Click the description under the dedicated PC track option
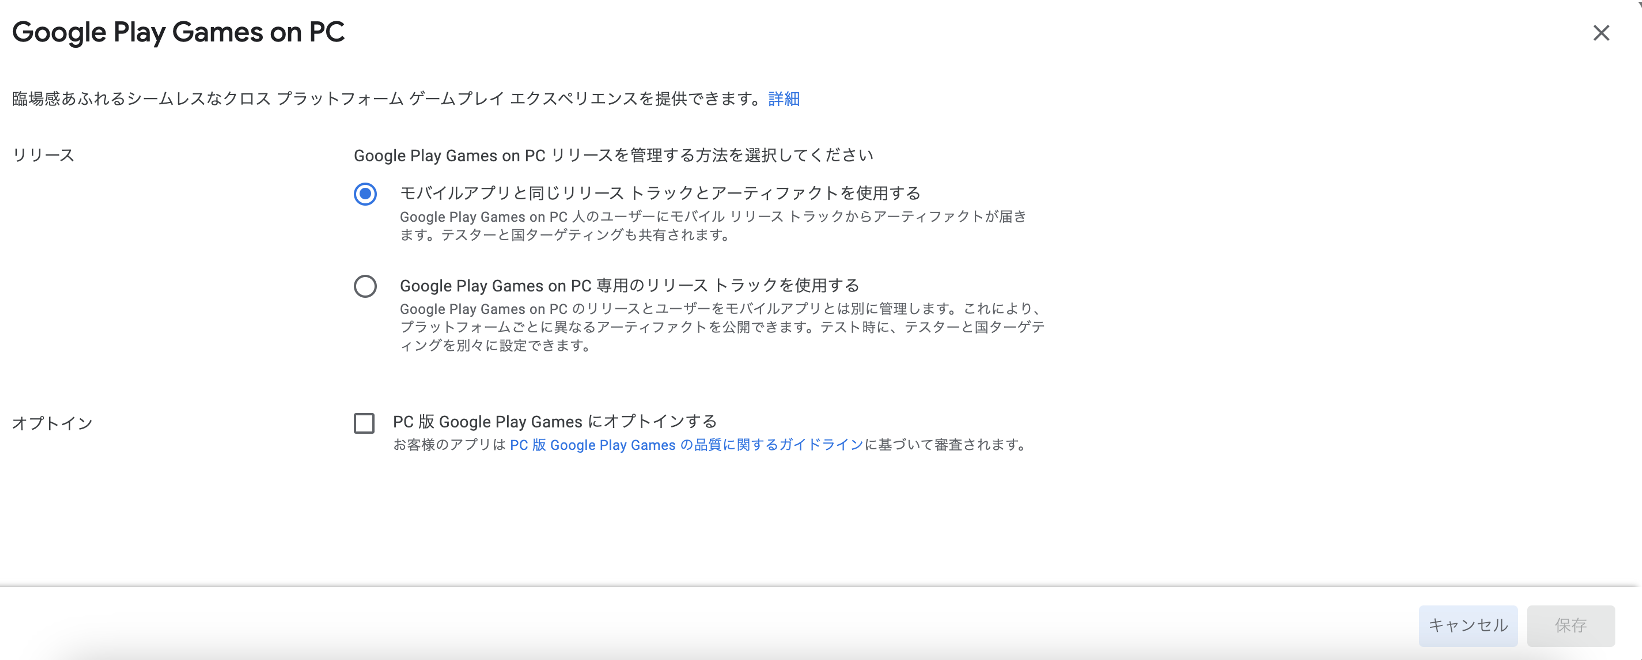This screenshot has width=1642, height=660. pyautogui.click(x=721, y=328)
